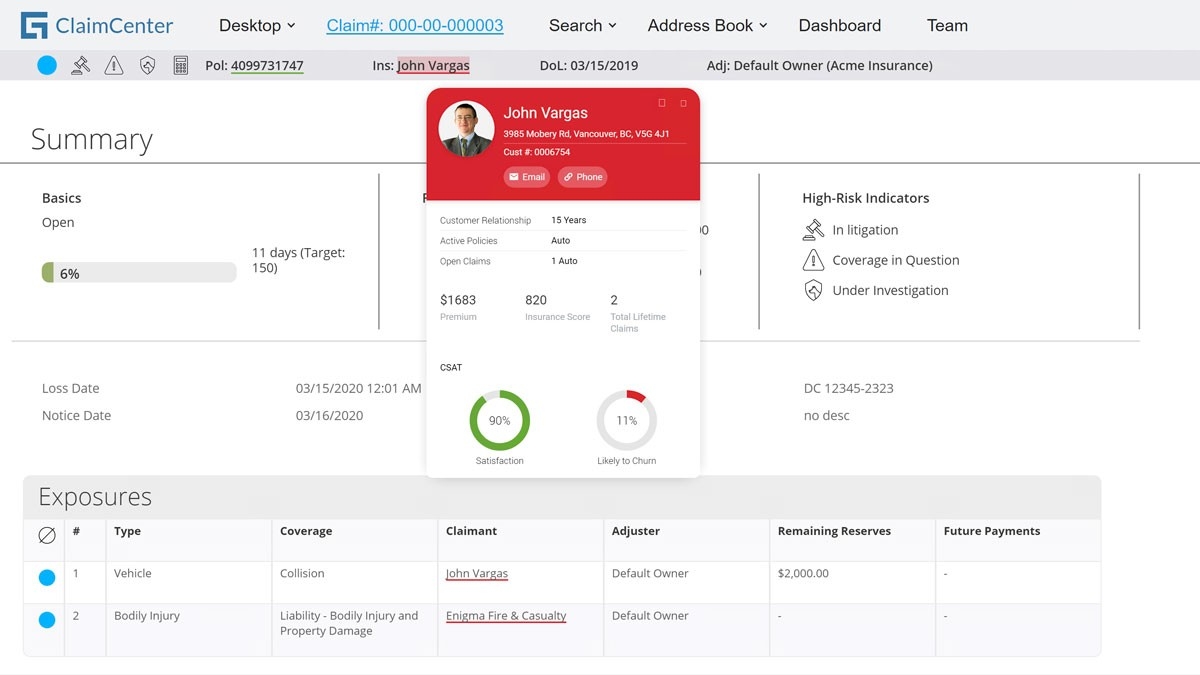This screenshot has height=675, width=1200.
Task: Click the calculator icon in the claim toolbar
Action: 181,65
